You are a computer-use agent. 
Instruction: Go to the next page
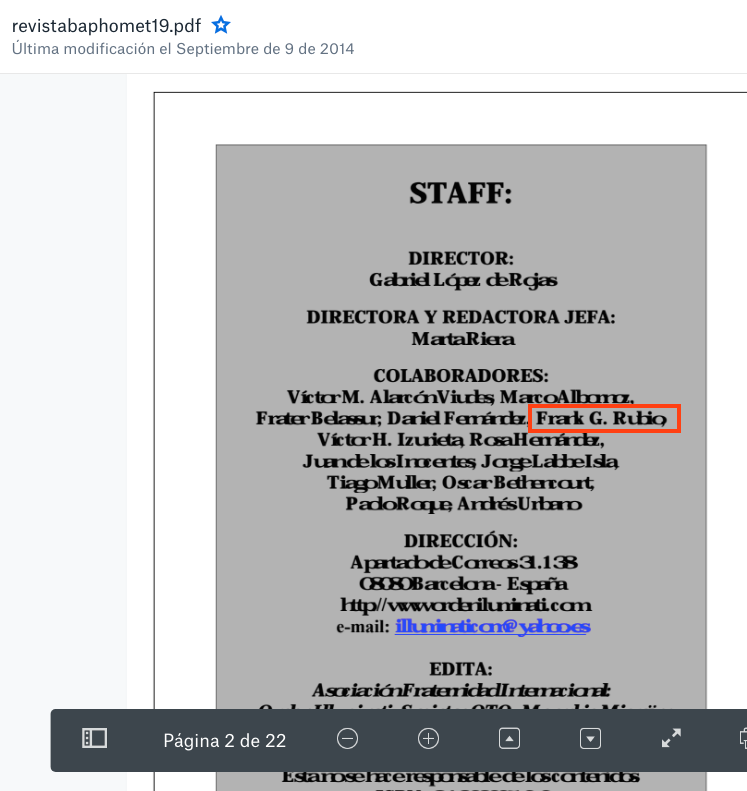[590, 739]
